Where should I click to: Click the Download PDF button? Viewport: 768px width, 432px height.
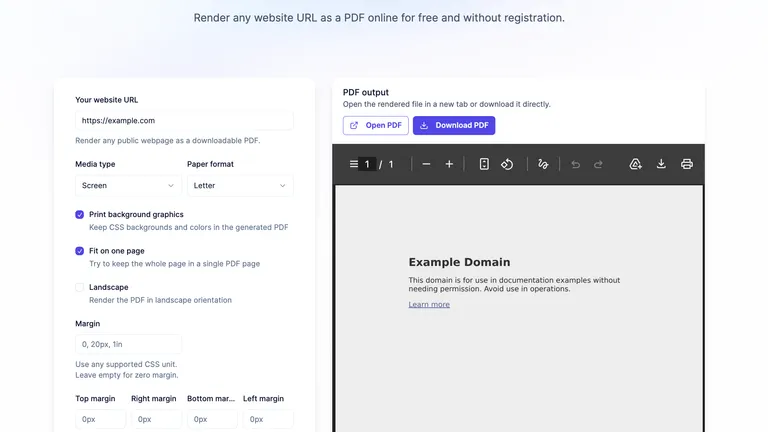[454, 125]
